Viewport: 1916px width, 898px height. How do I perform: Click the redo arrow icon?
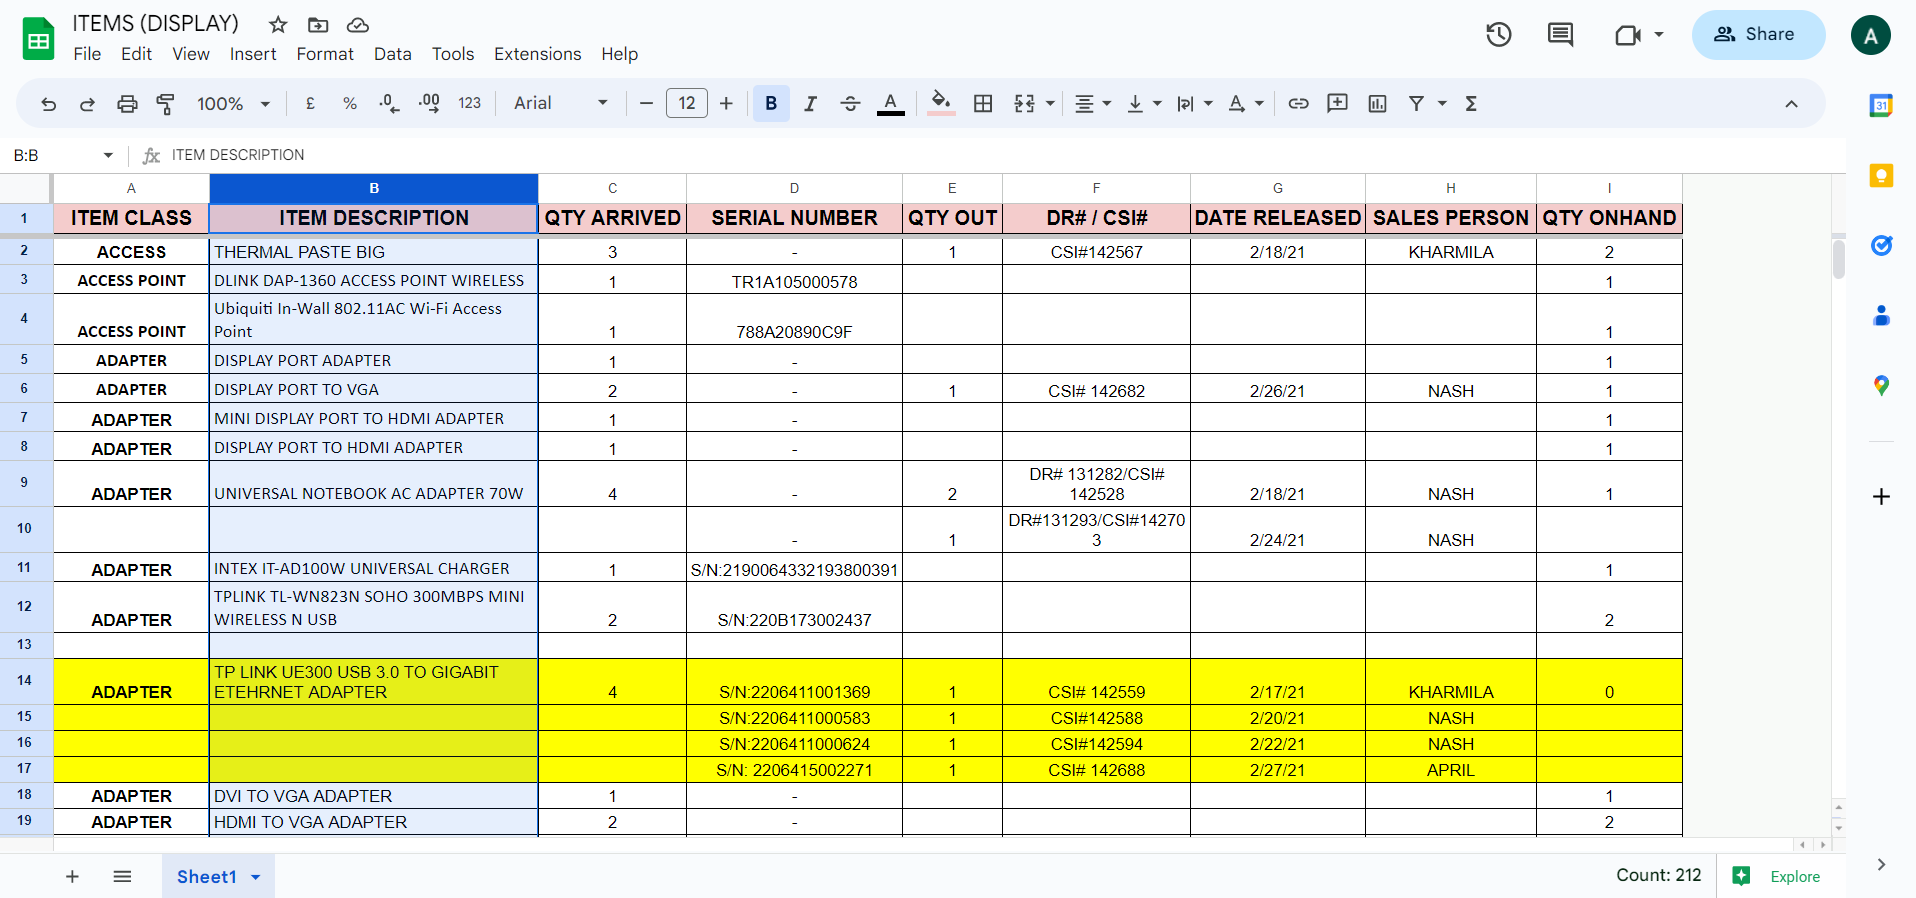tap(87, 104)
